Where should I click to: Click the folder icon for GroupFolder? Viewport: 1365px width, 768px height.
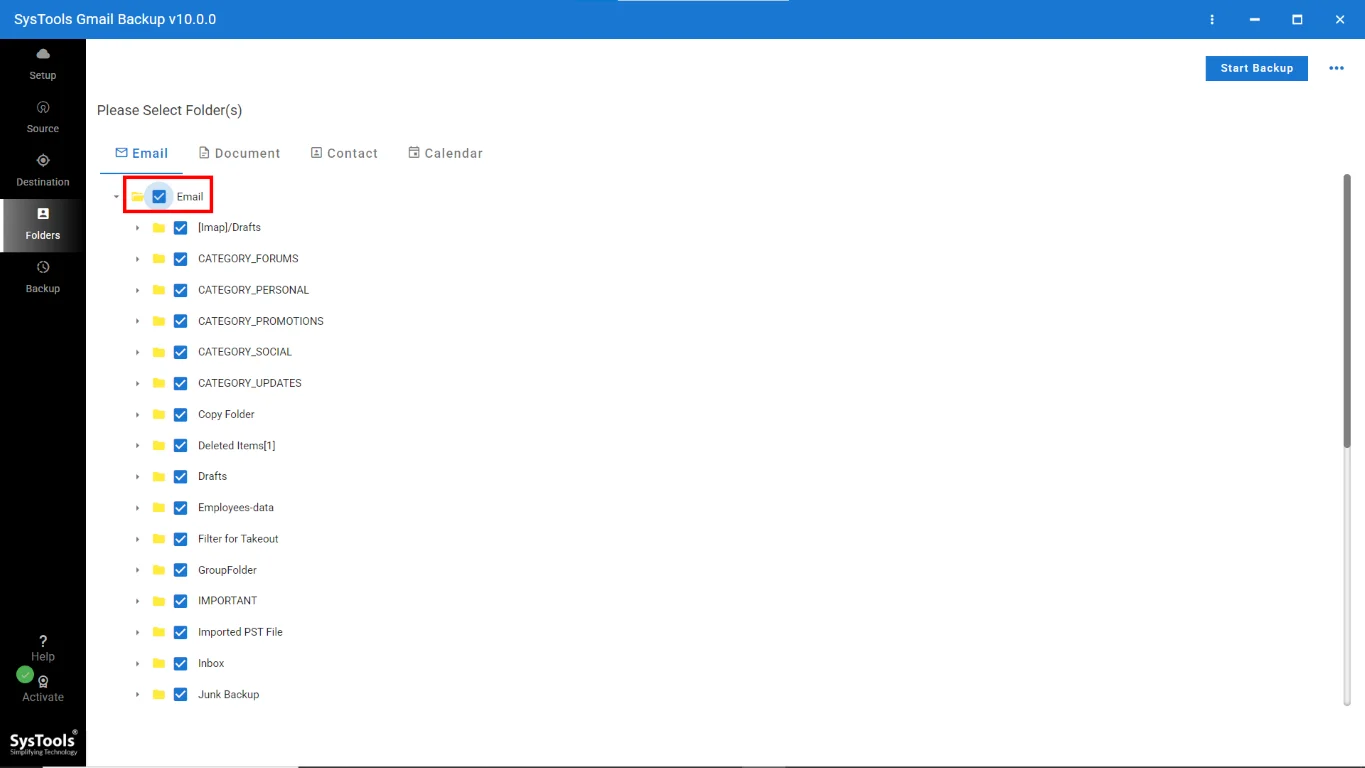click(x=159, y=570)
